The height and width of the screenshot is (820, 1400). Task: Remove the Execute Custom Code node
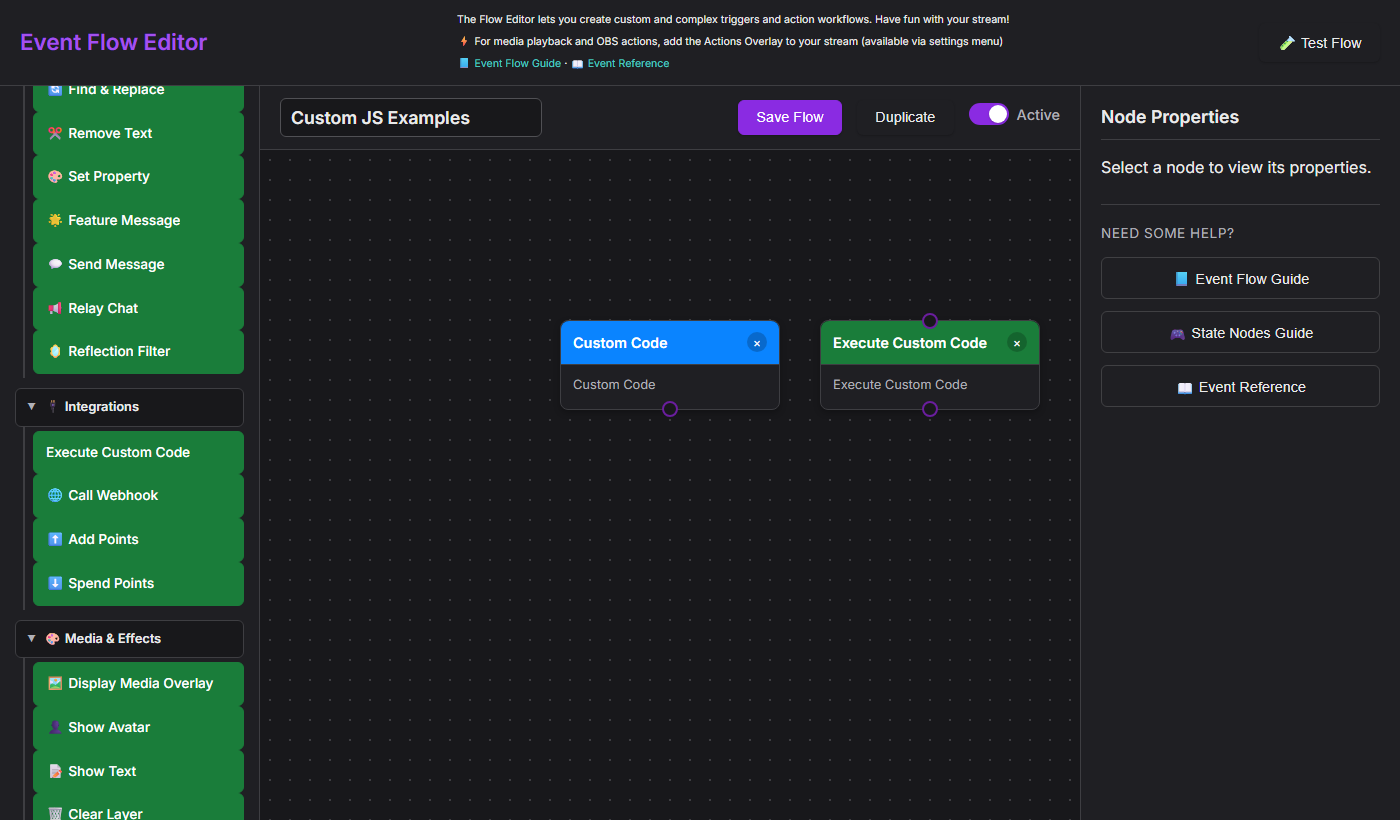point(1016,342)
